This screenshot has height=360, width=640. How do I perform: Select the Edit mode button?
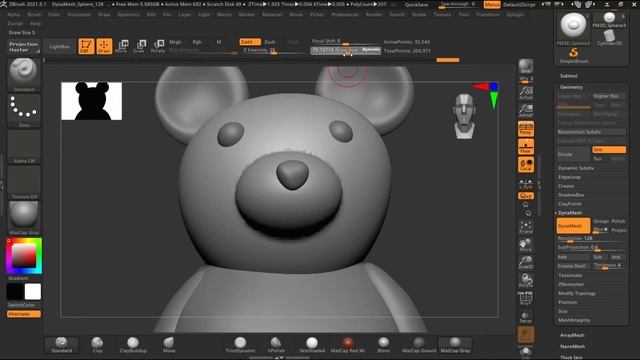click(86, 47)
